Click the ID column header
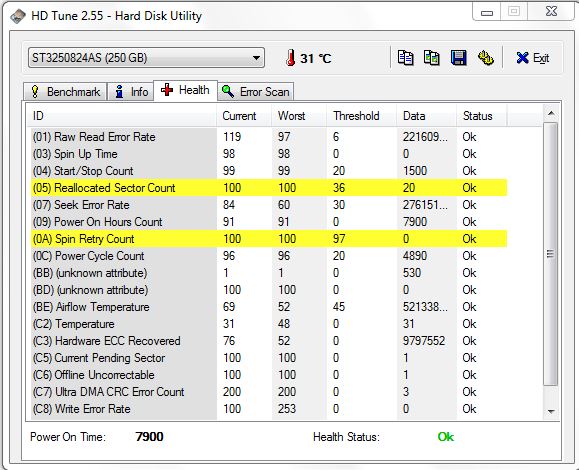Viewport: 579px width, 470px height. pos(122,116)
